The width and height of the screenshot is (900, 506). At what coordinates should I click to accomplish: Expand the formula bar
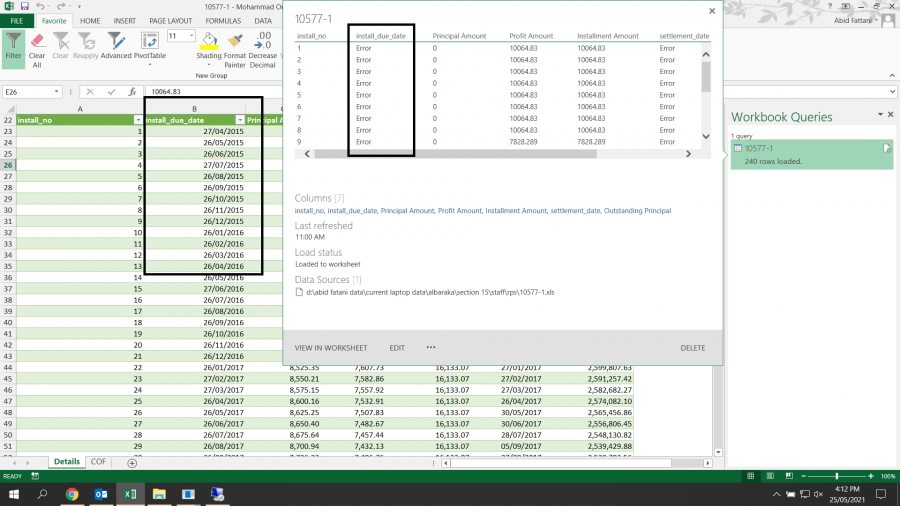tap(892, 91)
